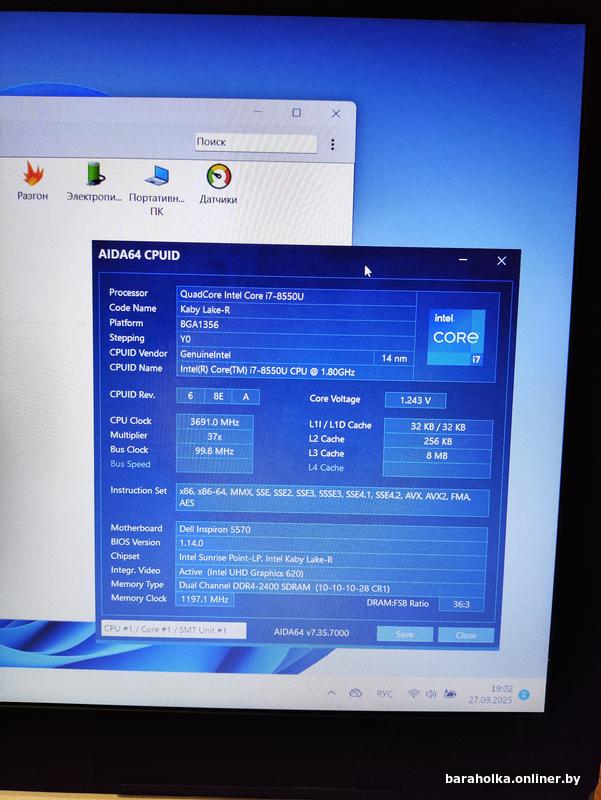Open the notification badge in the taskbar
This screenshot has width=601, height=800.
tap(524, 695)
